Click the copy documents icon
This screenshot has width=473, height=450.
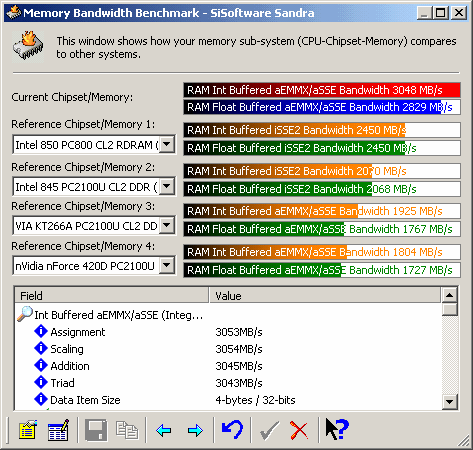pyautogui.click(x=127, y=430)
